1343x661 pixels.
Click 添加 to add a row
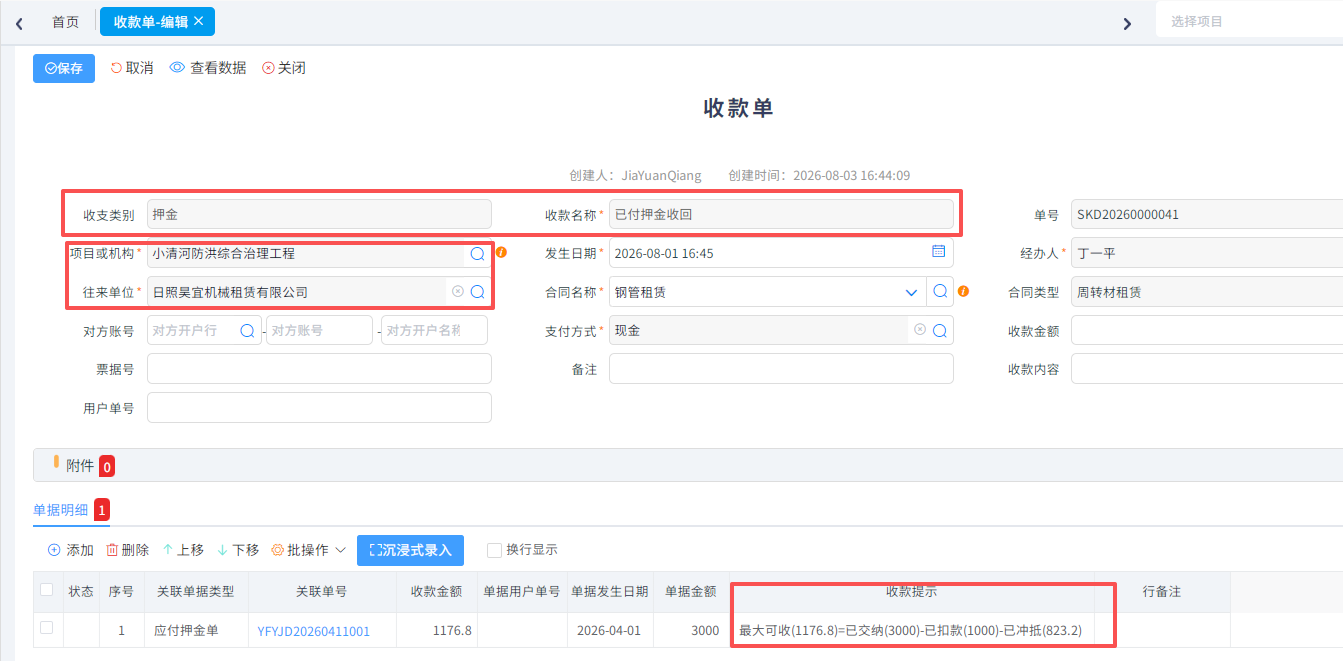click(x=71, y=550)
